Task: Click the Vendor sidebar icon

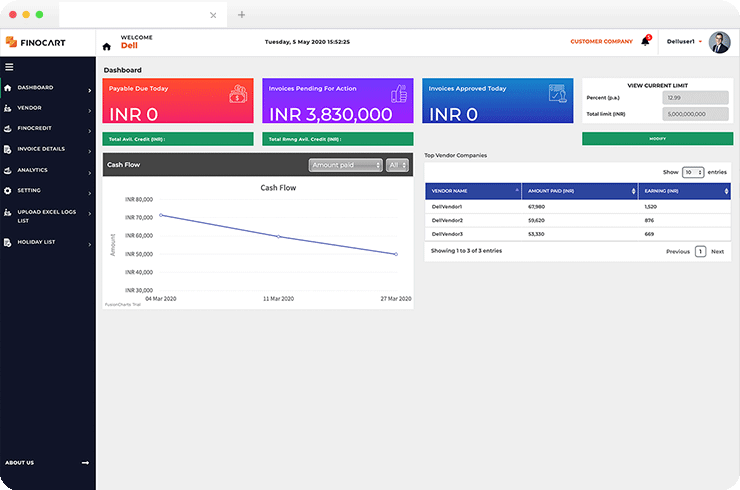Action: (8, 108)
